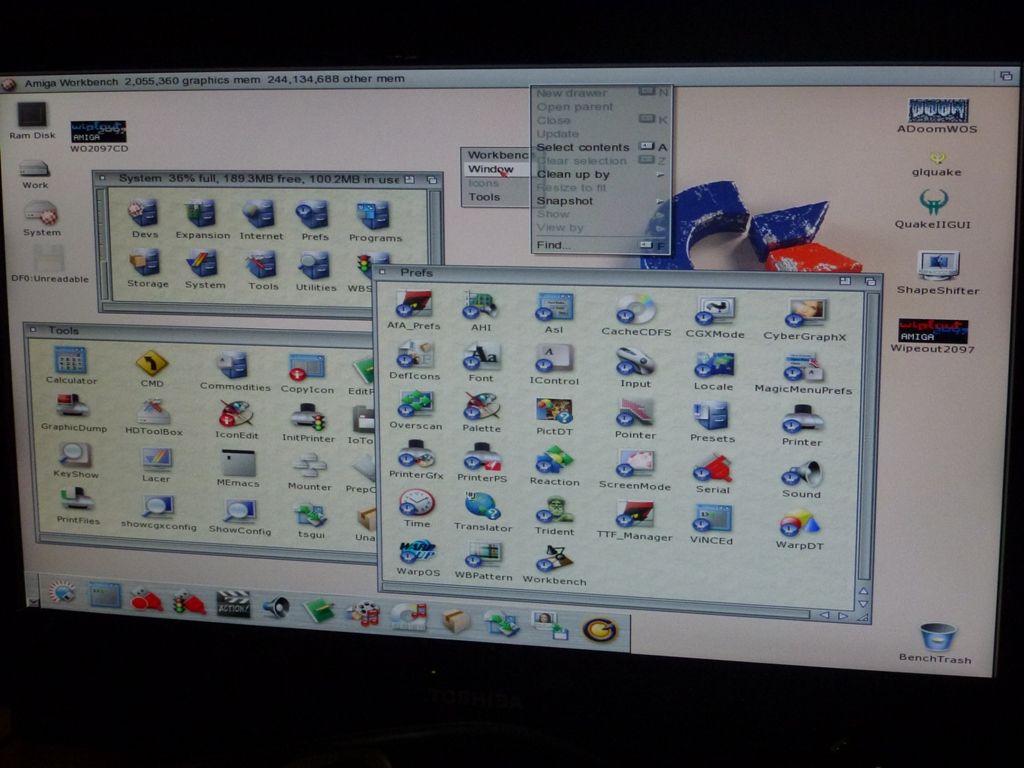Choose Select contents from the Window menu
Viewport: 1024px width, 768px height.
coord(583,147)
